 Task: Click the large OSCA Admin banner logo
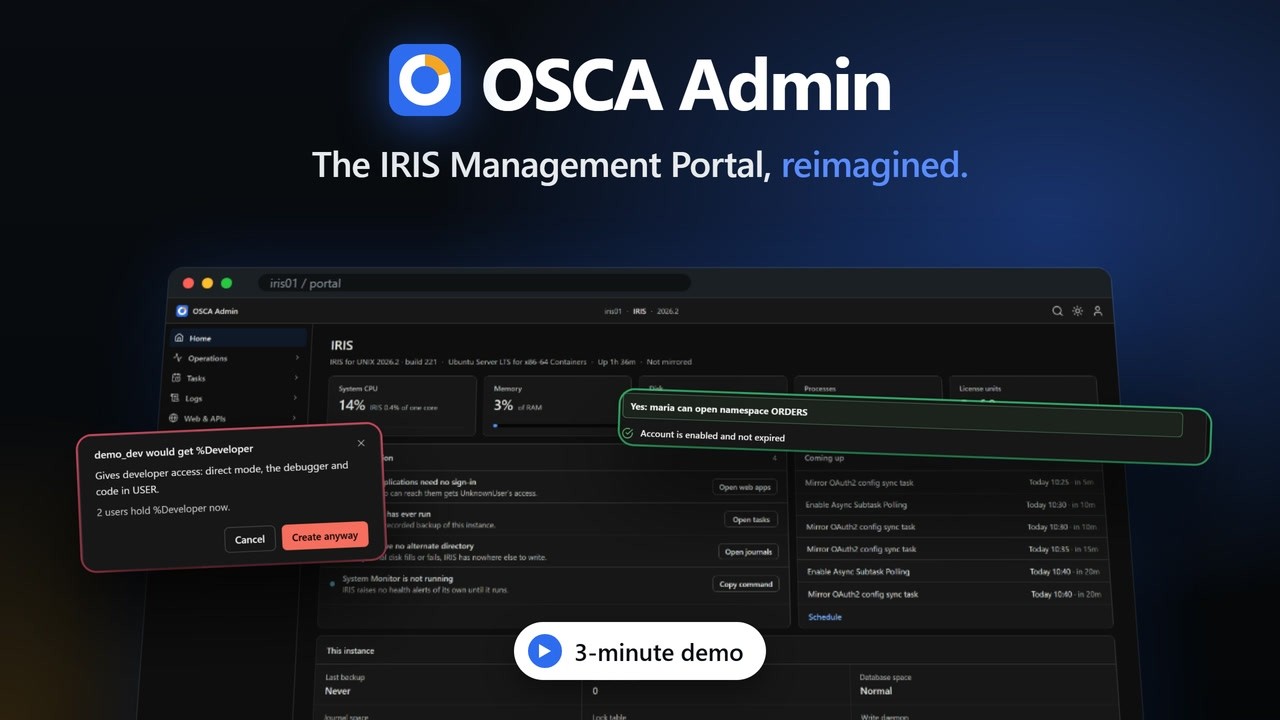pyautogui.click(x=425, y=80)
